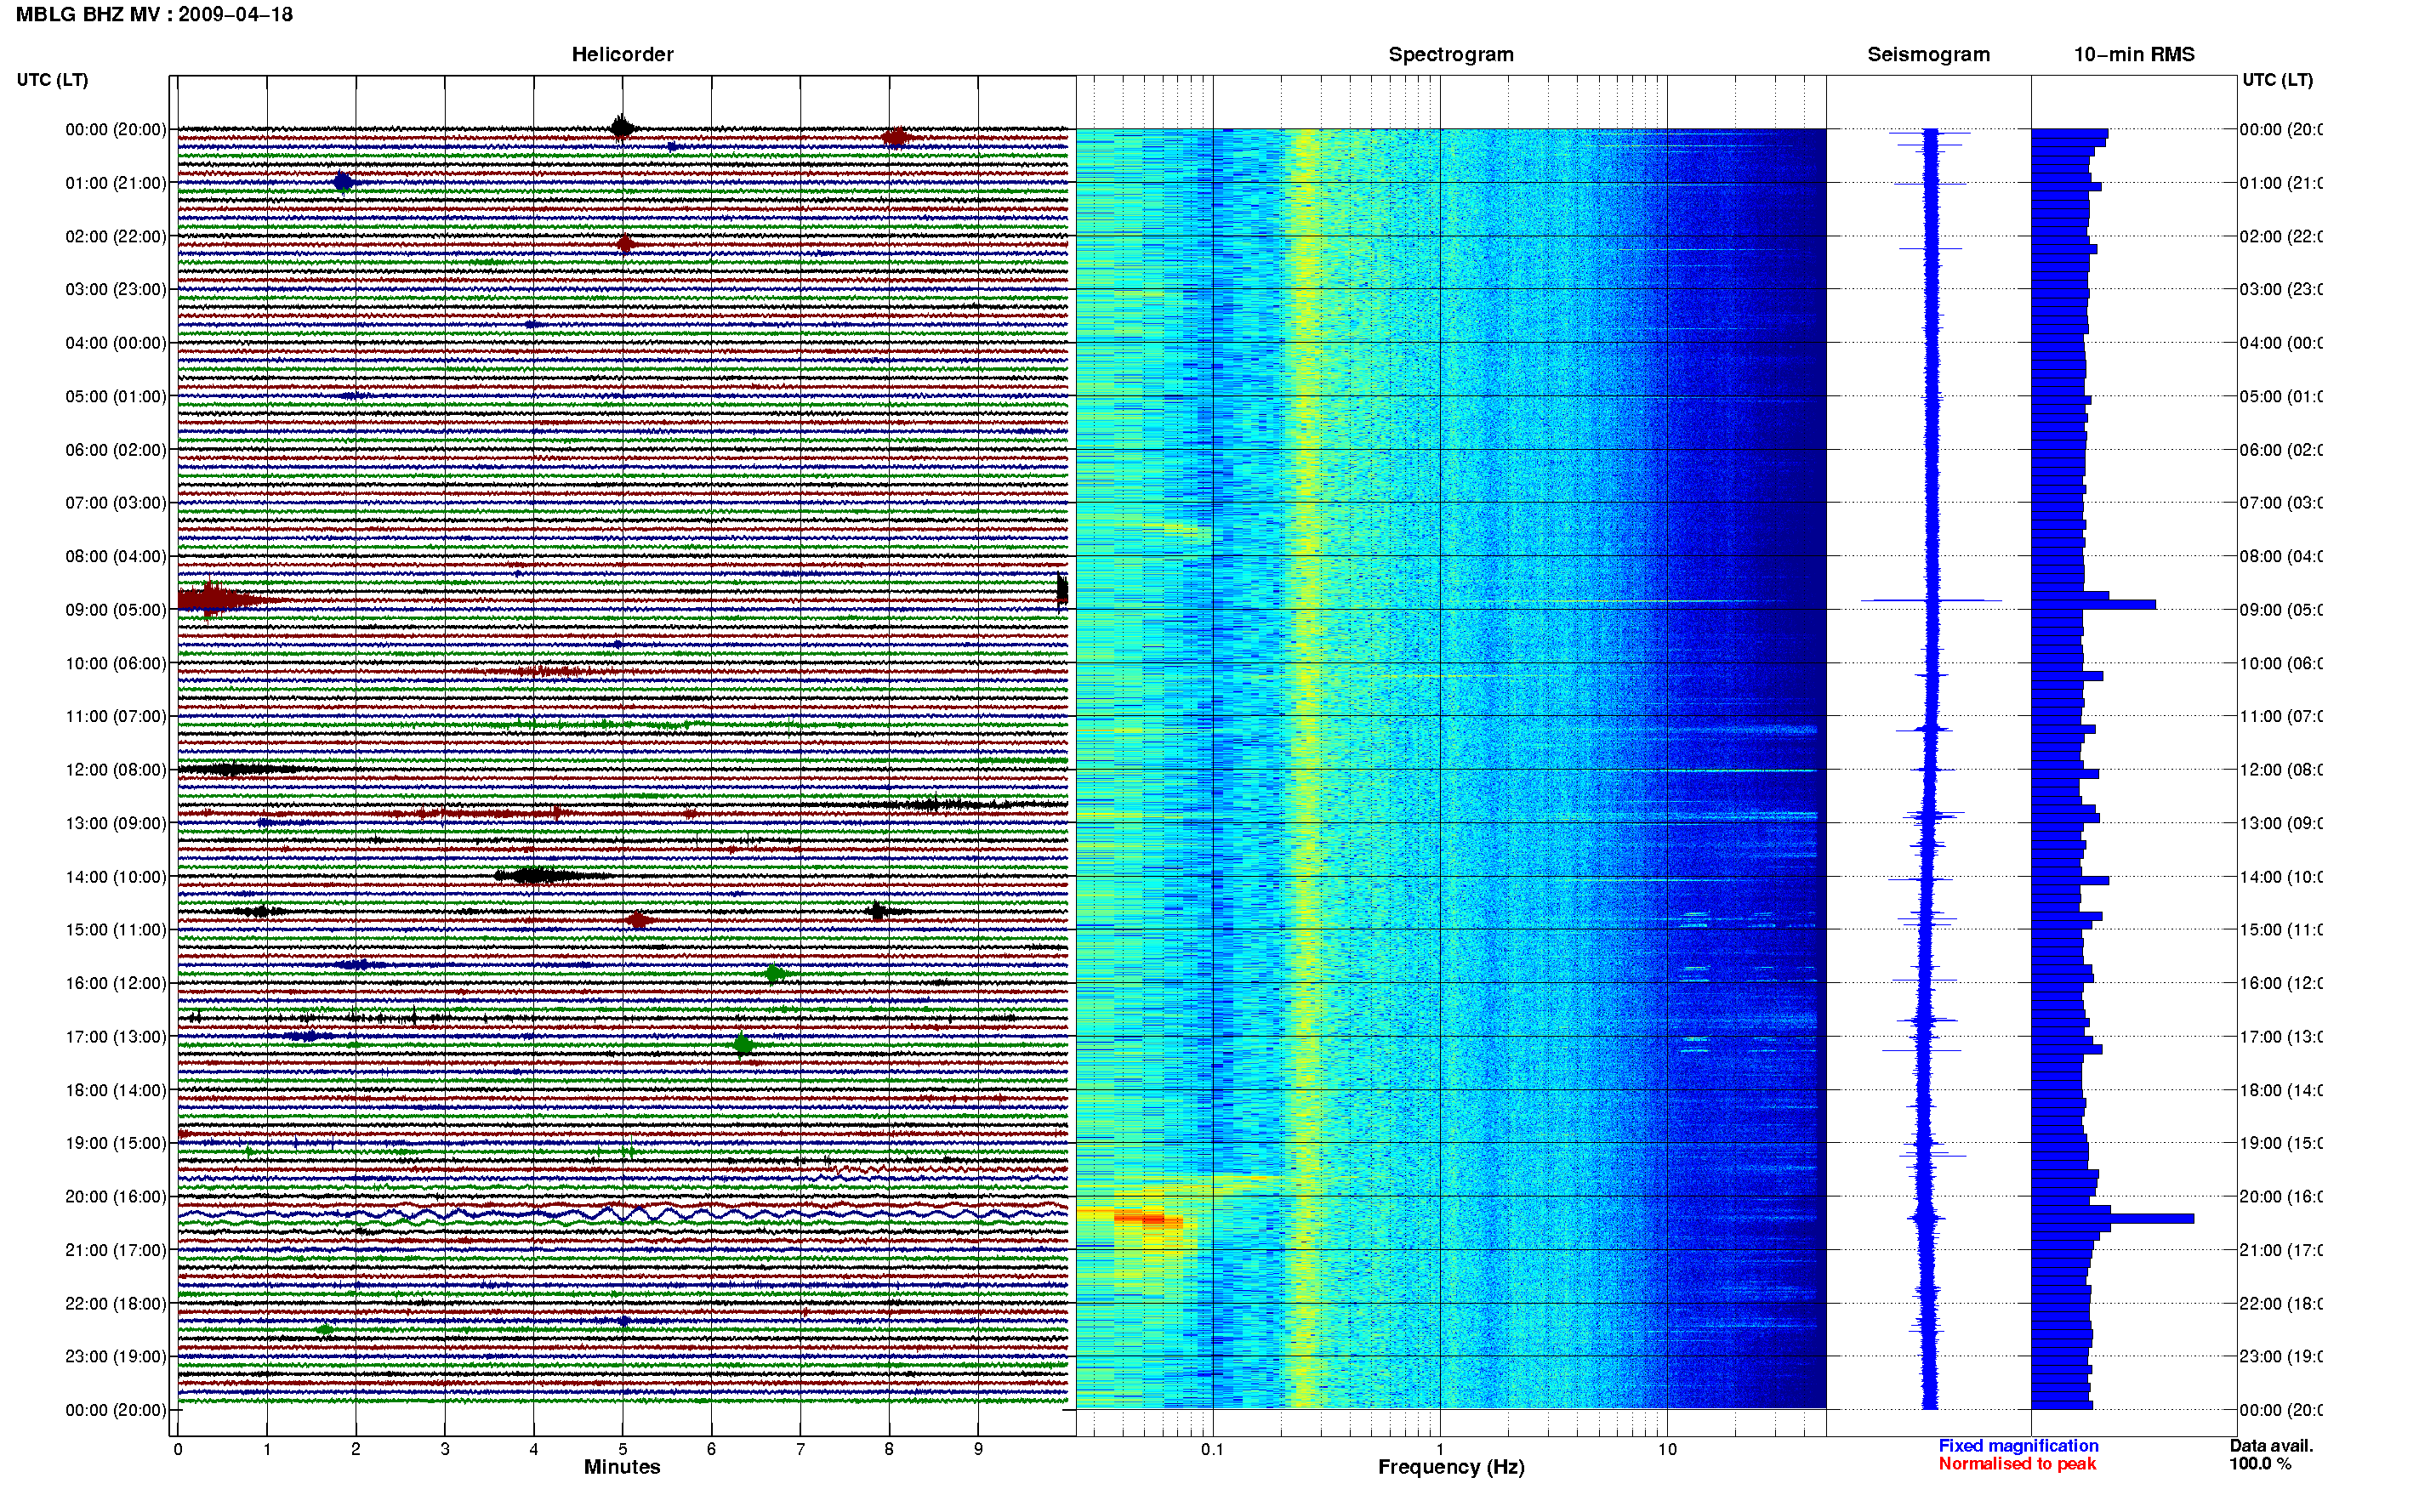Image resolution: width=2419 pixels, height=1512 pixels.
Task: Click the left '15:00 (11:00)' time label
Action: tap(116, 929)
